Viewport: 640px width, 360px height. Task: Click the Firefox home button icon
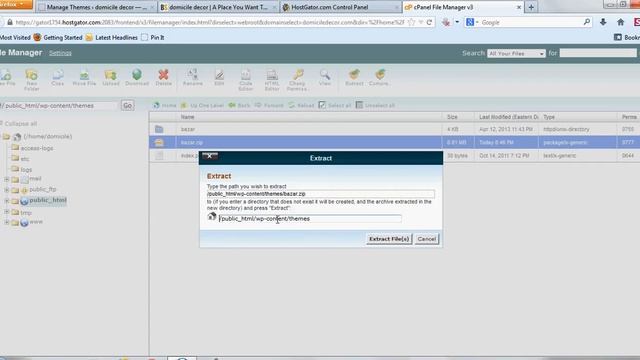(x=620, y=22)
